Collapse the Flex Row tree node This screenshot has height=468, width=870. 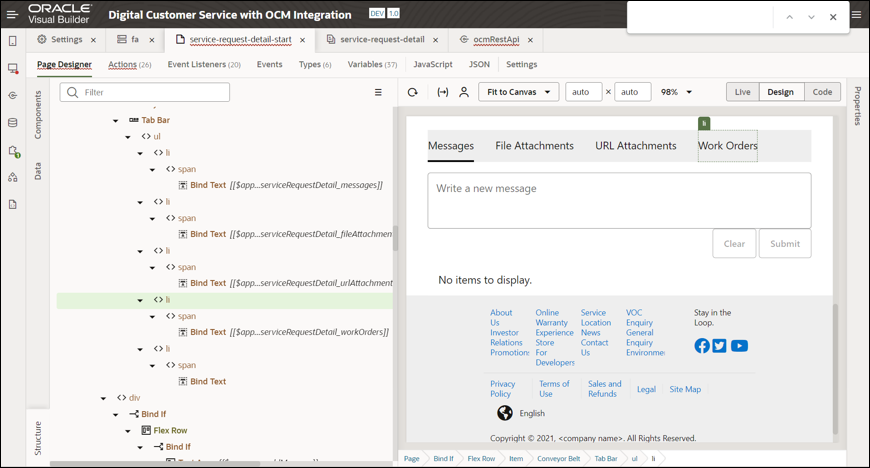click(128, 431)
